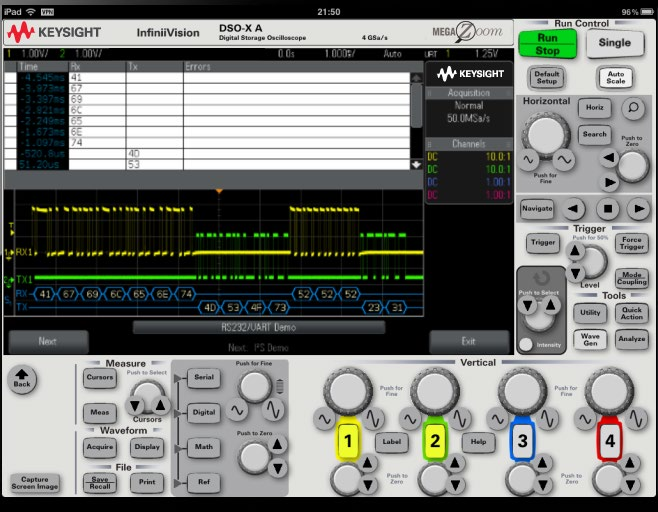Click the Back arrow button
Screen dimensions: 658x512
click(x=21, y=379)
